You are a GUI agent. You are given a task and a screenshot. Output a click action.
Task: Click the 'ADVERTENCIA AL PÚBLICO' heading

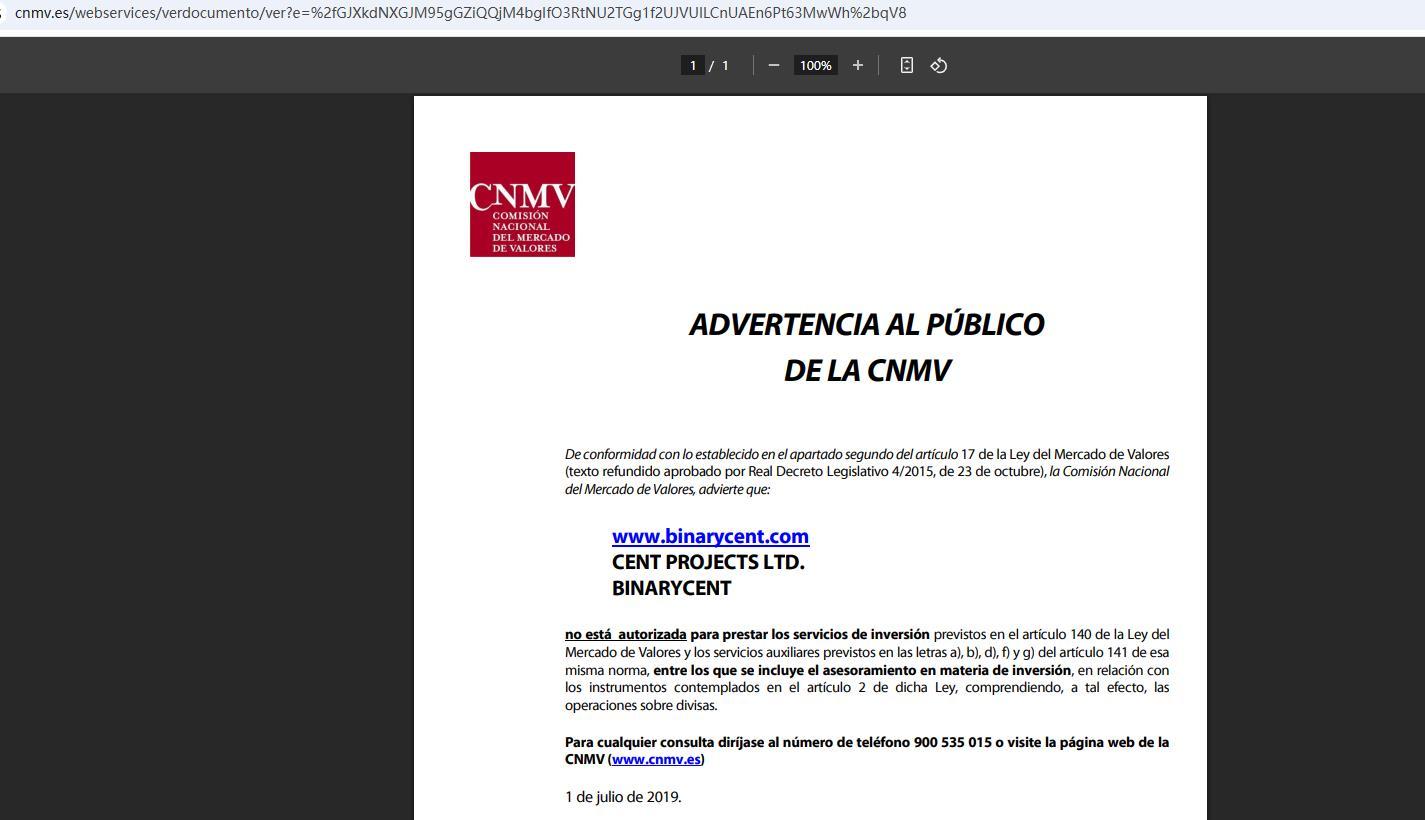(x=866, y=325)
